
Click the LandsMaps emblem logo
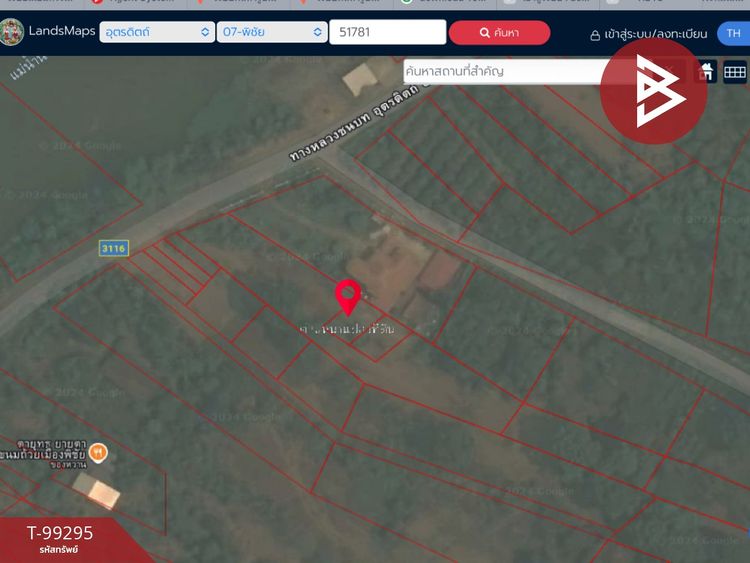(x=11, y=32)
